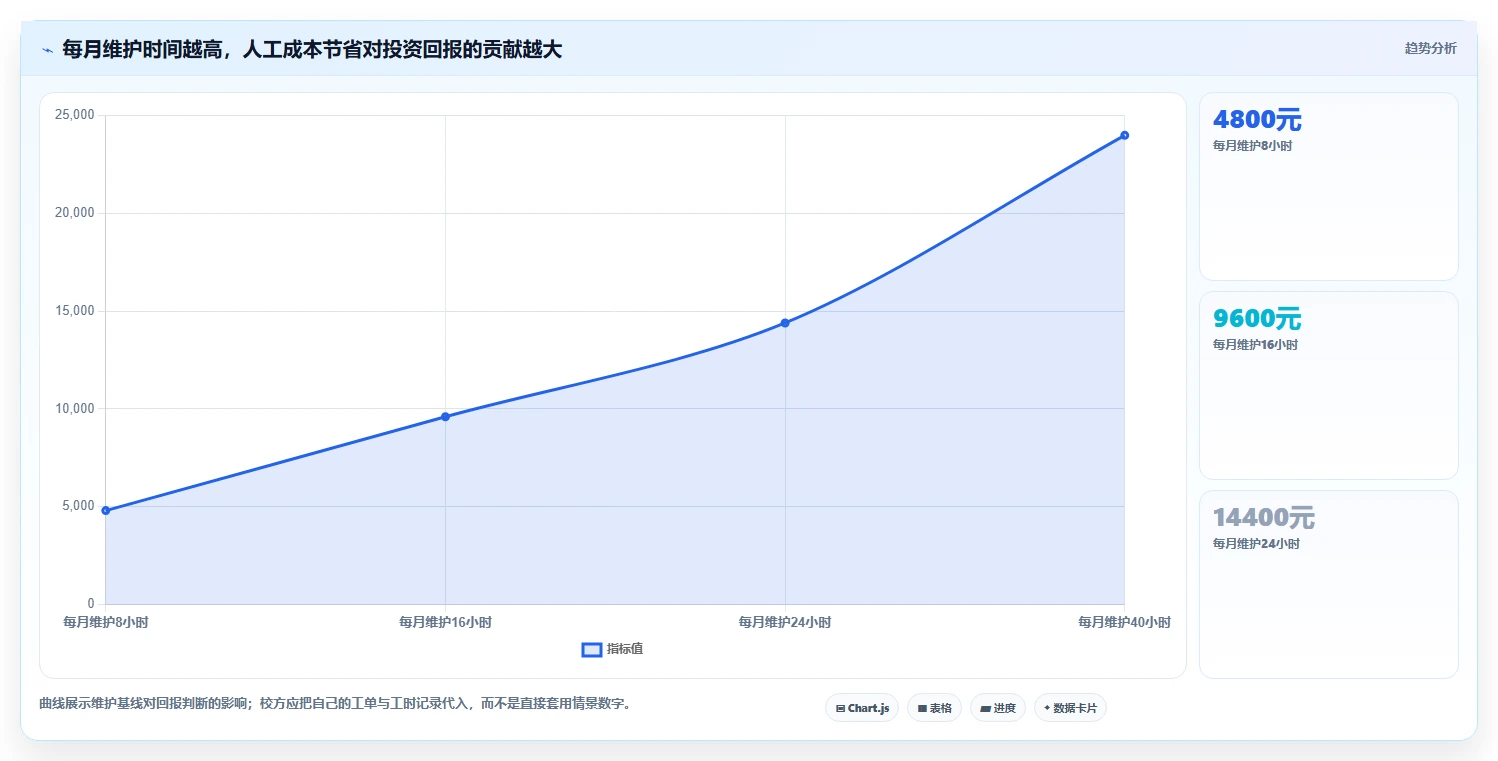Click the 每月维护16小时 x-axis label
Image resolution: width=1498 pixels, height=761 pixels.
click(445, 622)
